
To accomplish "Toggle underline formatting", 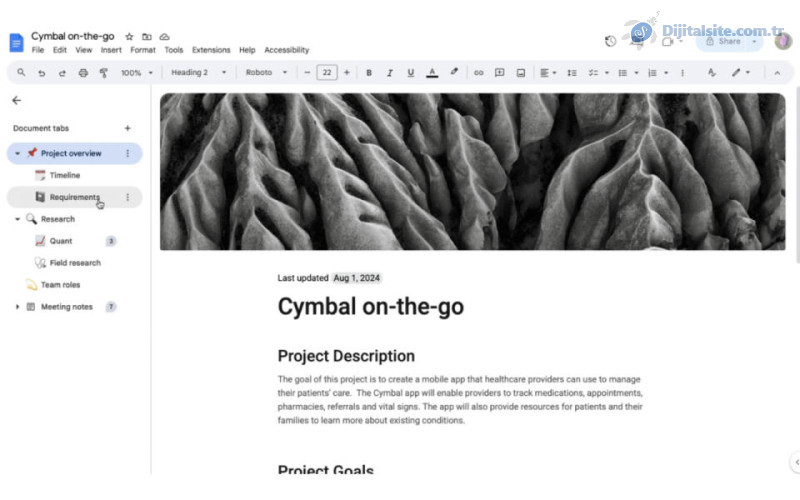I will click(x=411, y=73).
